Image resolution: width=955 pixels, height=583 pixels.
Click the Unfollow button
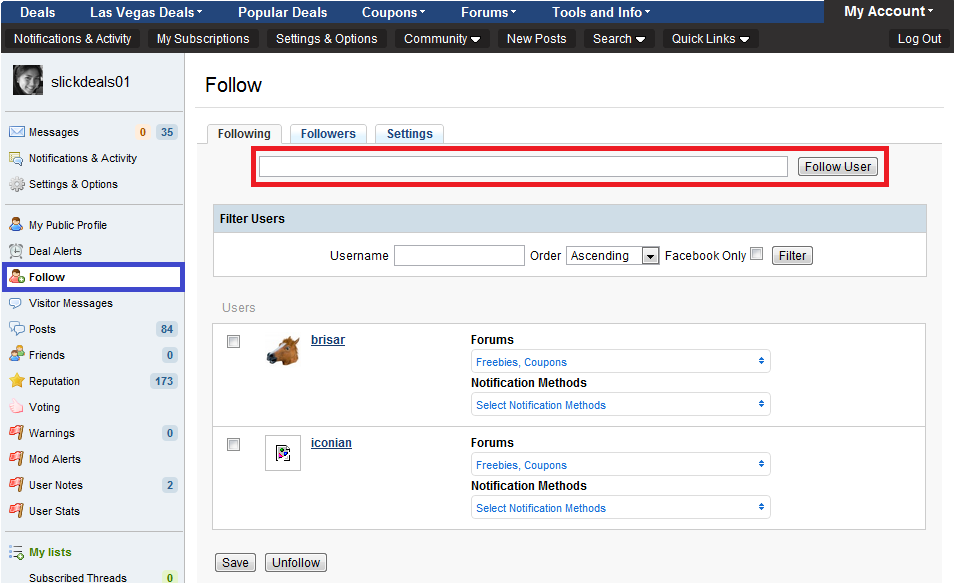coord(295,563)
